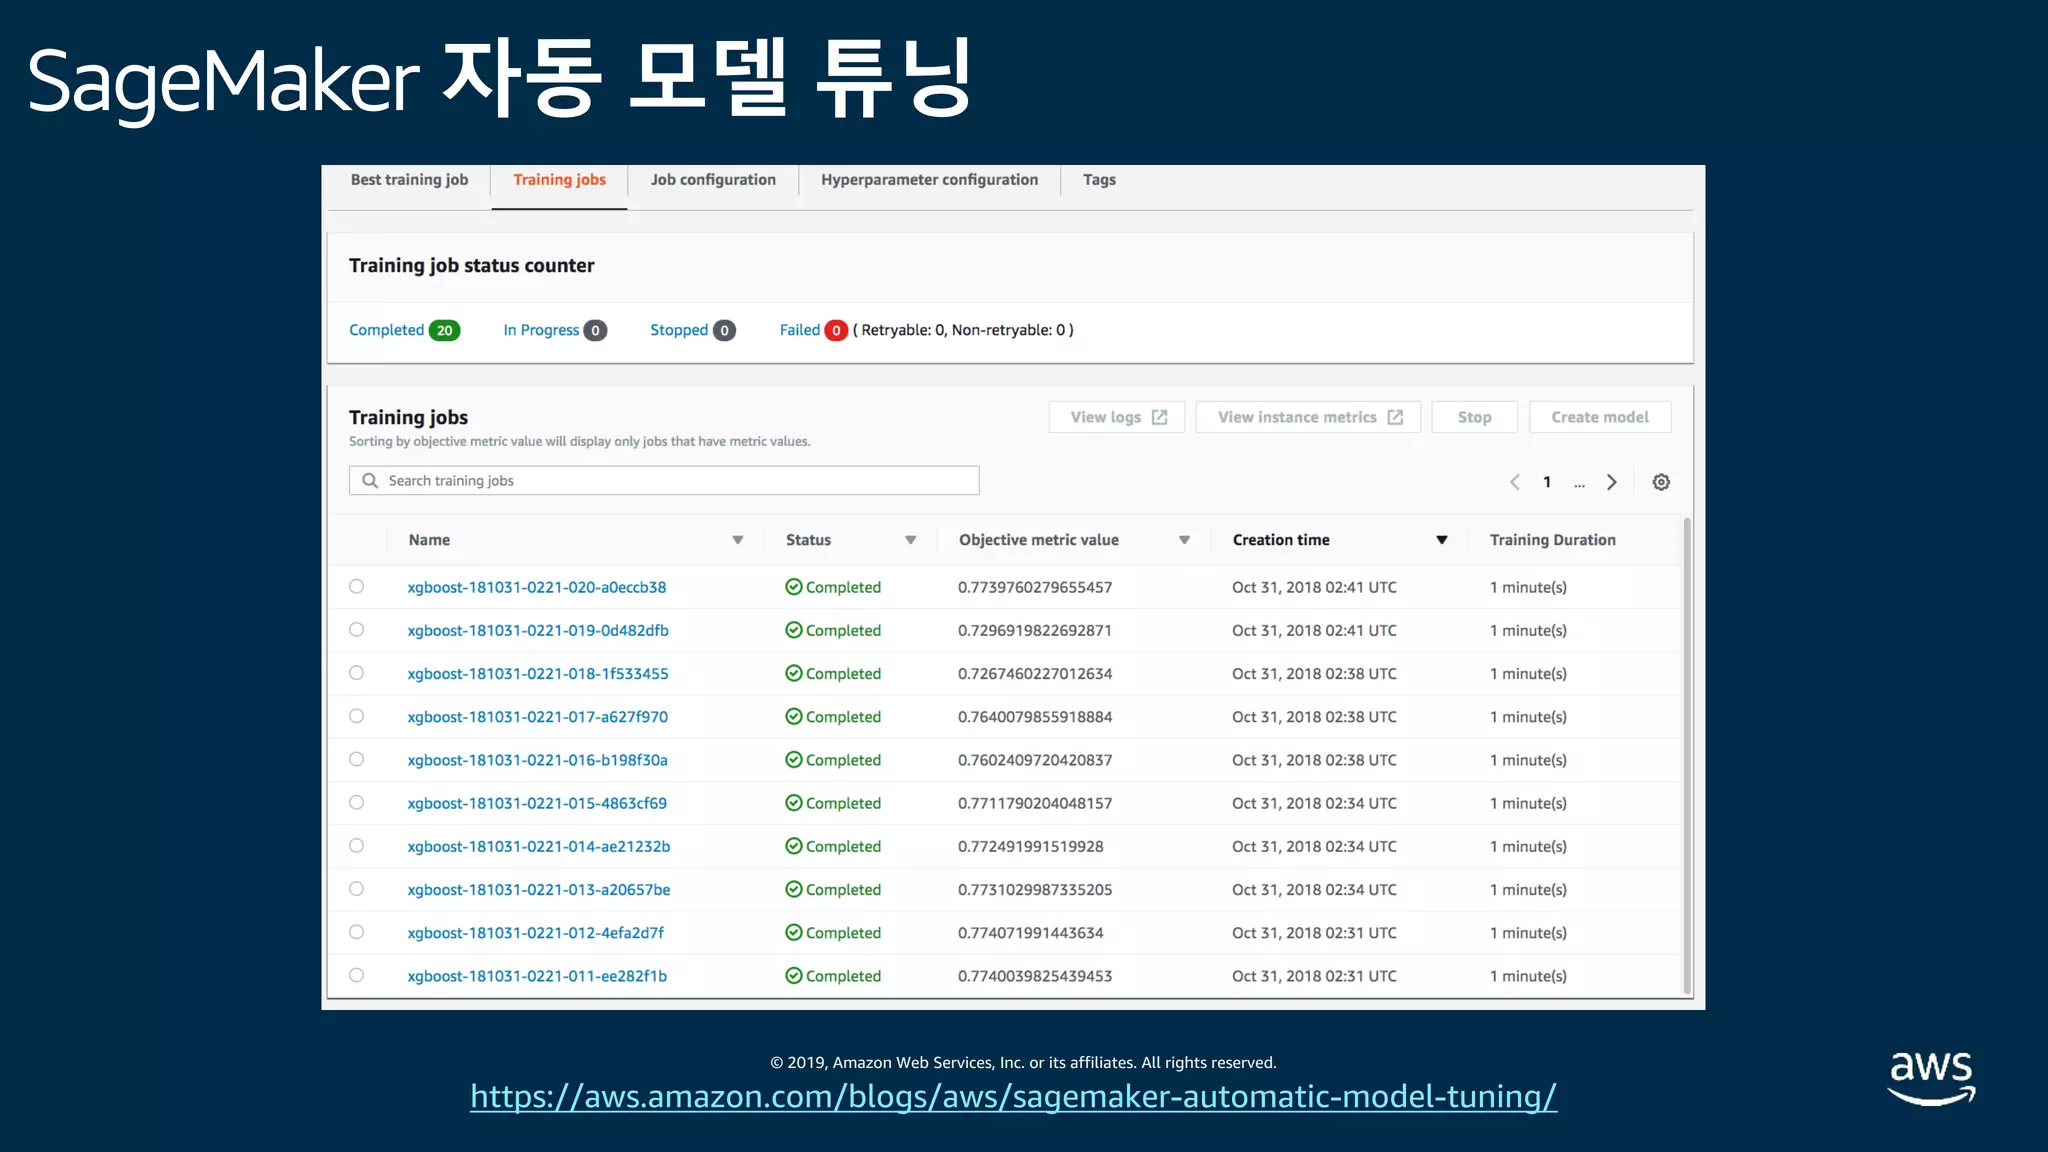
Task: Select radio for xgboost-181031-0221-017-a627f970
Action: pyautogui.click(x=356, y=715)
